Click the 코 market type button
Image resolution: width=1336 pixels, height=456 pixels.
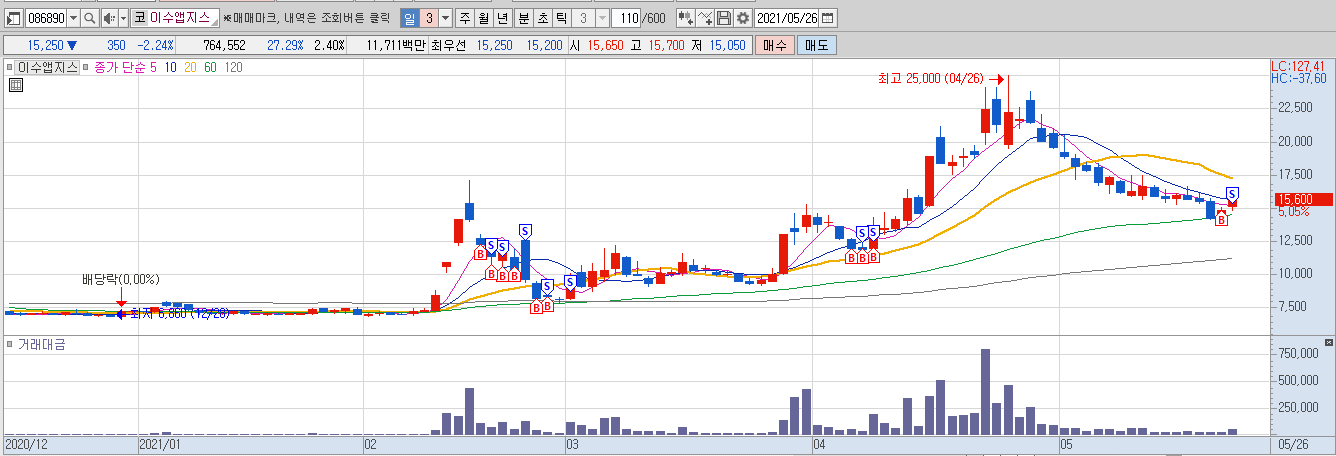tap(139, 18)
